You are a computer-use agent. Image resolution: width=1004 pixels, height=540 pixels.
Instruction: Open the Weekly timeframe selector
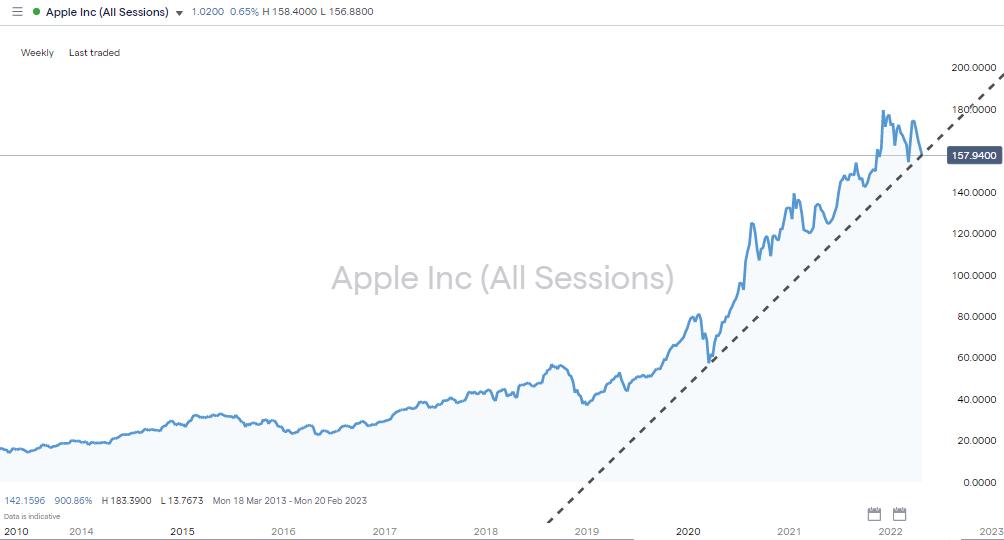point(37,53)
